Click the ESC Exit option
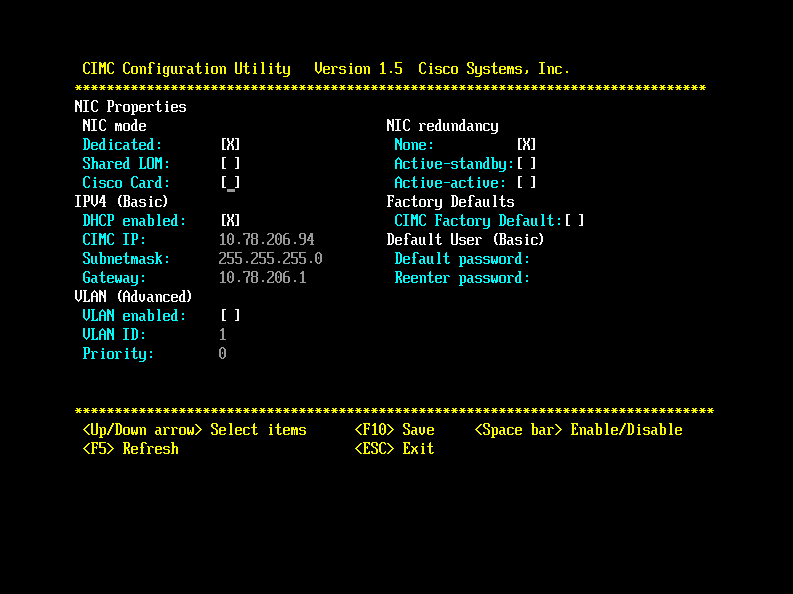This screenshot has width=793, height=594. (x=394, y=448)
